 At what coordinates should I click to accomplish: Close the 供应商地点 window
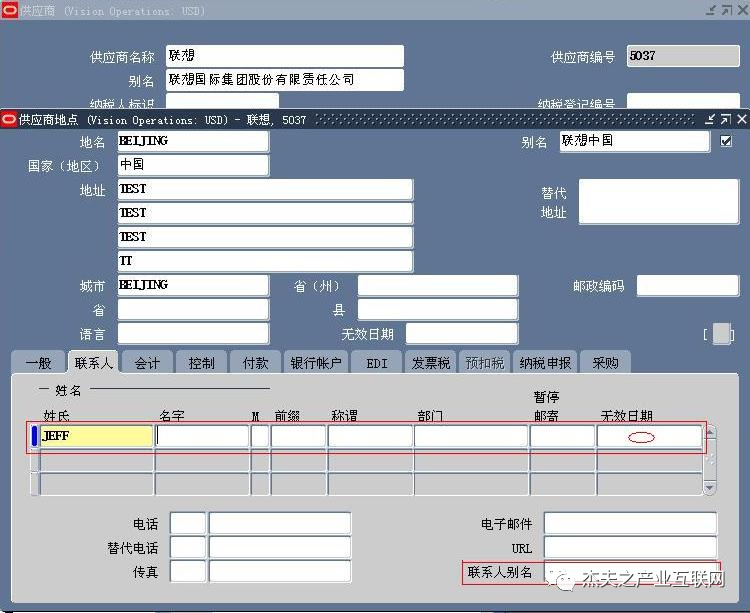tap(741, 119)
